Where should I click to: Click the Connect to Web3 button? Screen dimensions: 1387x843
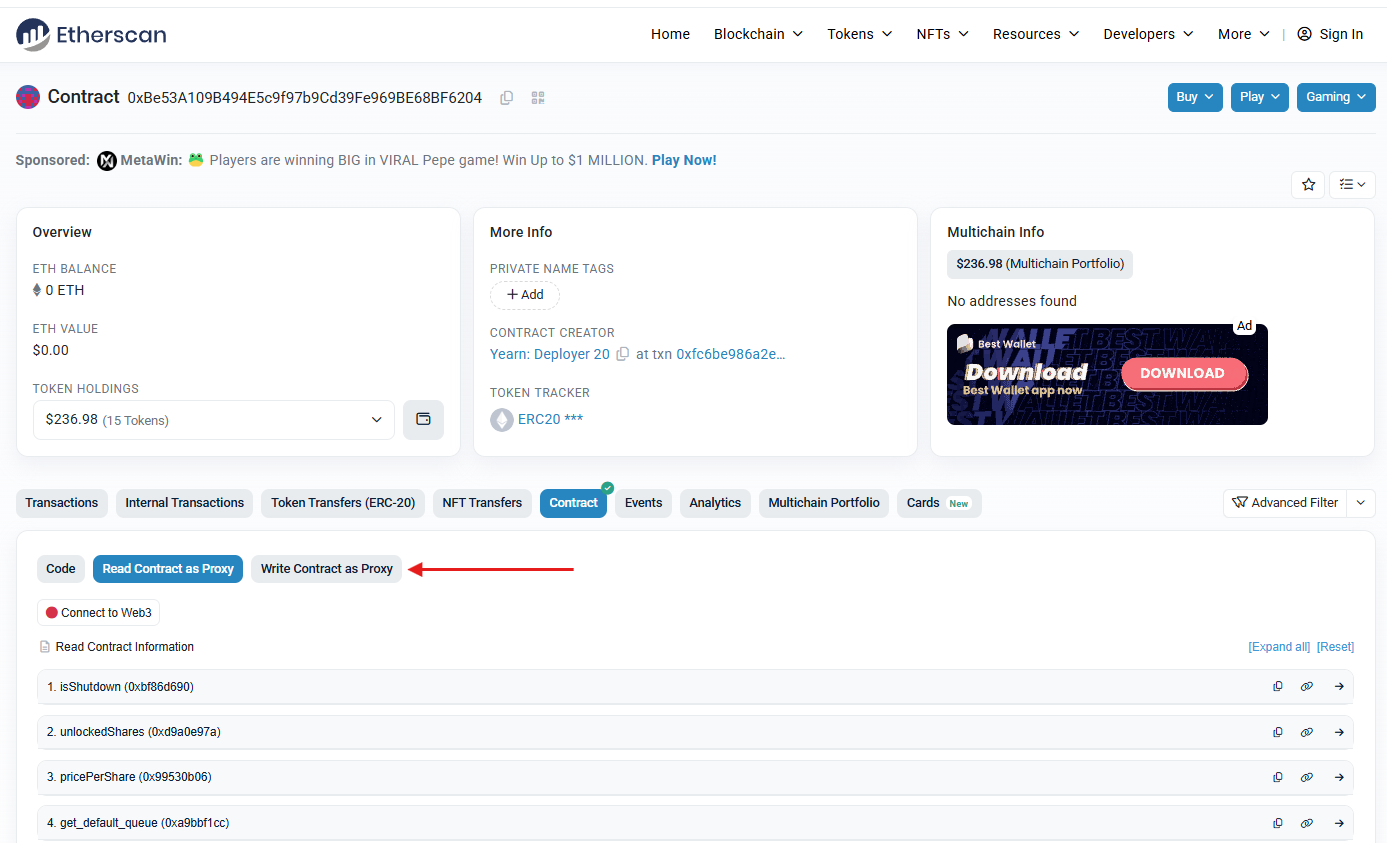[98, 613]
